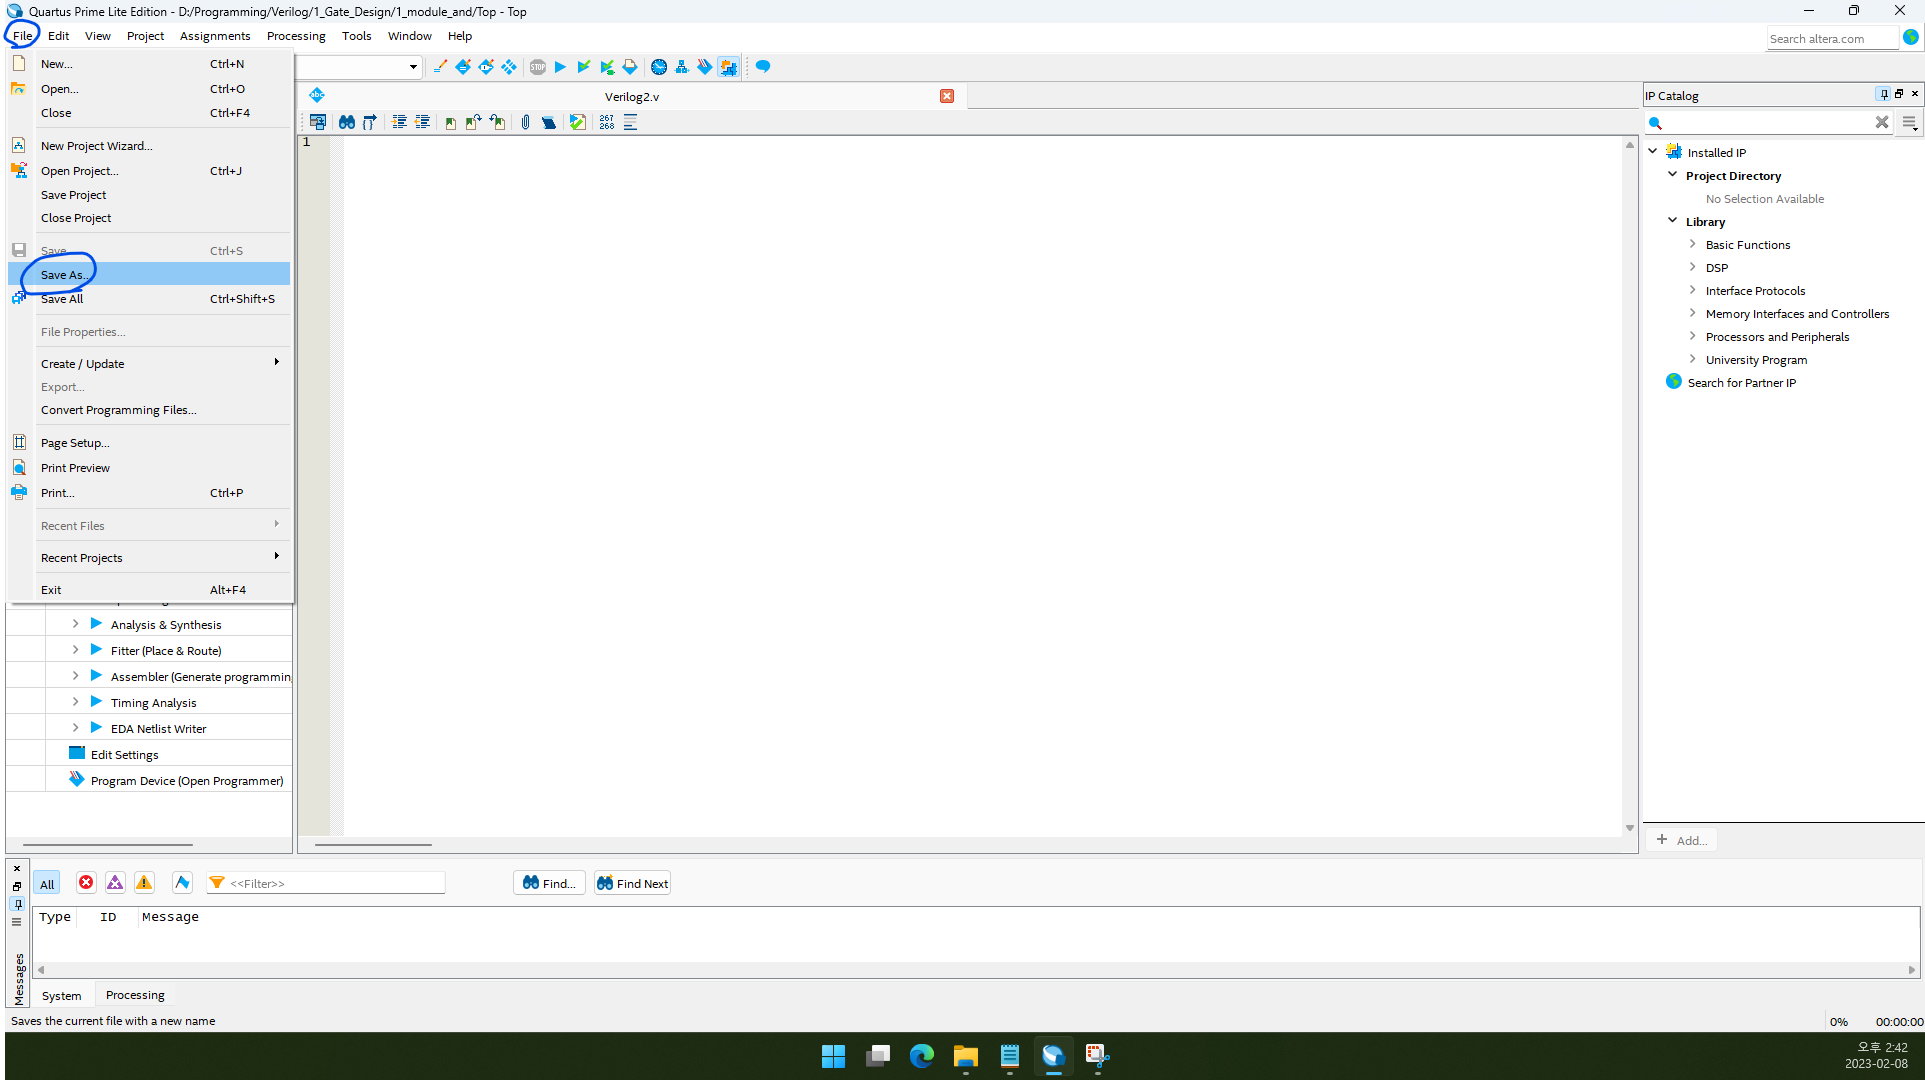The image size is (1925, 1080).
Task: Close the Verilog2.v tab with red X
Action: point(947,96)
